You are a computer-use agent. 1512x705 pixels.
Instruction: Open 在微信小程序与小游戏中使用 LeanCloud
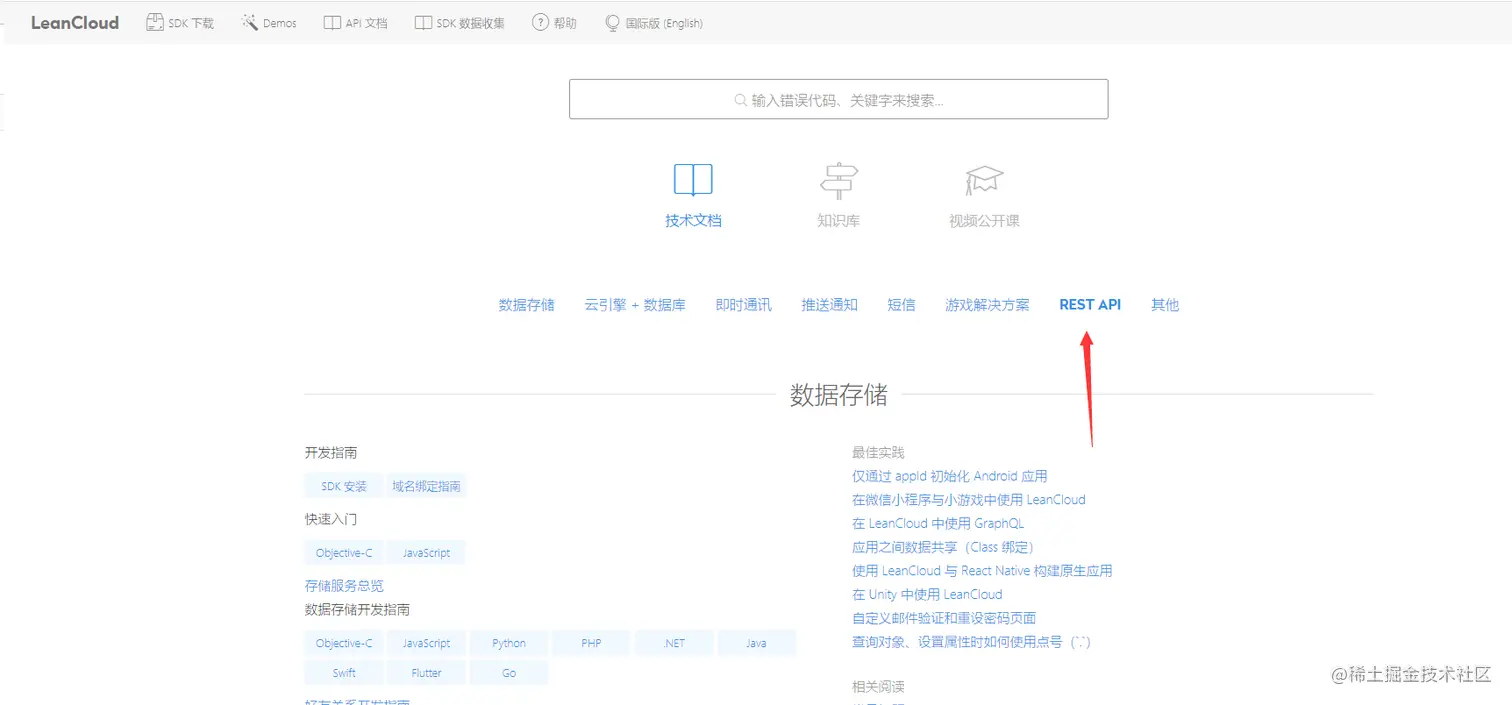[x=969, y=500]
